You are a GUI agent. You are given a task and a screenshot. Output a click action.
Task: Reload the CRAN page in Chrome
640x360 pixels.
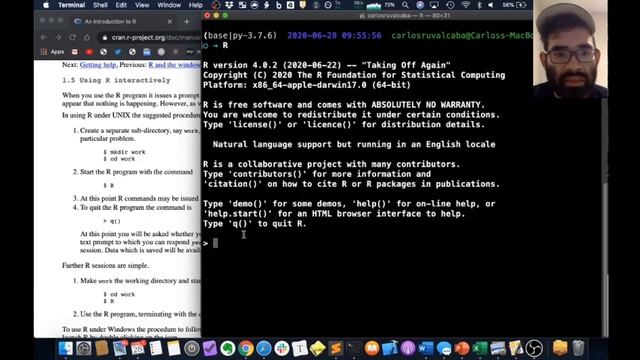coord(72,37)
